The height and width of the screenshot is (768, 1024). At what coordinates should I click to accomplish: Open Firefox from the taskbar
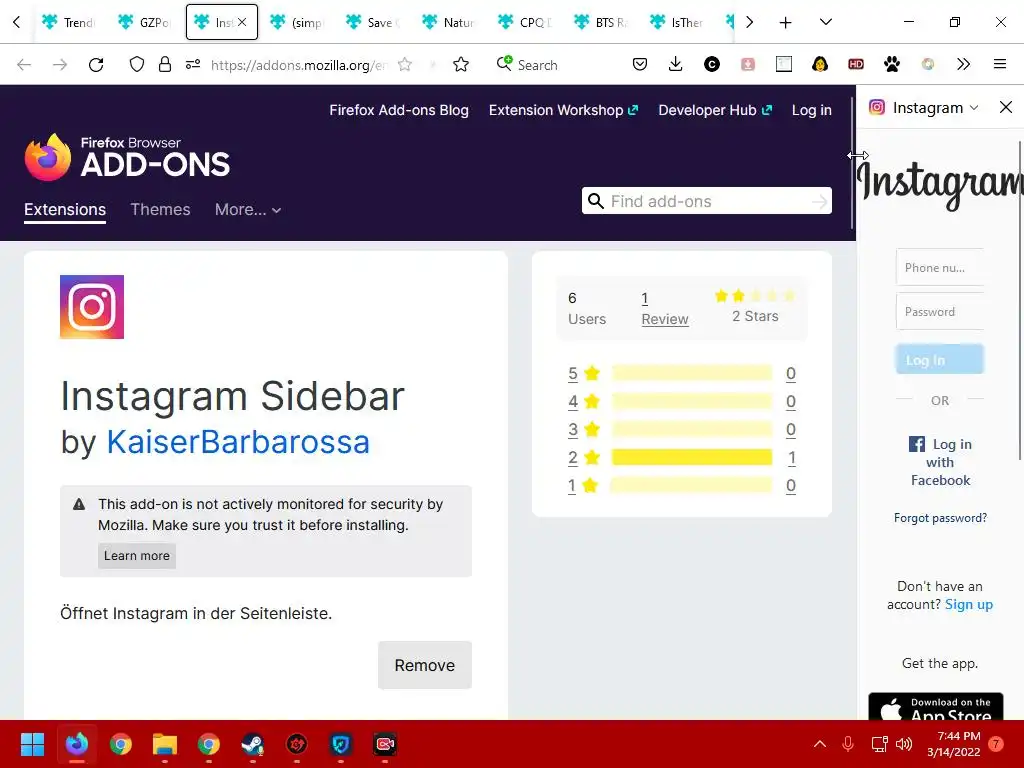click(77, 744)
